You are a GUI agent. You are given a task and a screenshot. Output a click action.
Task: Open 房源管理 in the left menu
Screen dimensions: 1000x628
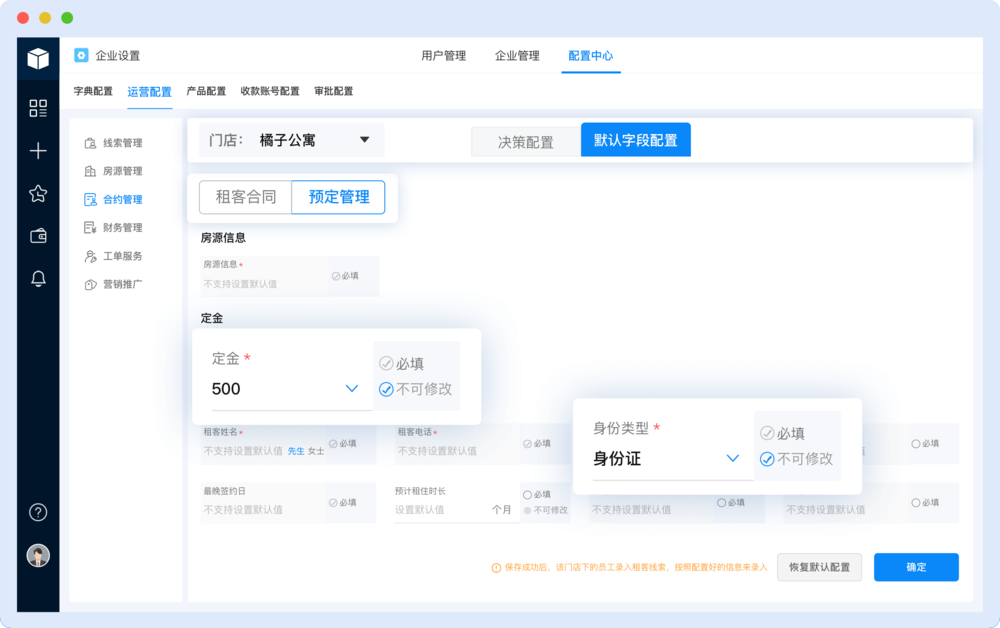pos(122,171)
